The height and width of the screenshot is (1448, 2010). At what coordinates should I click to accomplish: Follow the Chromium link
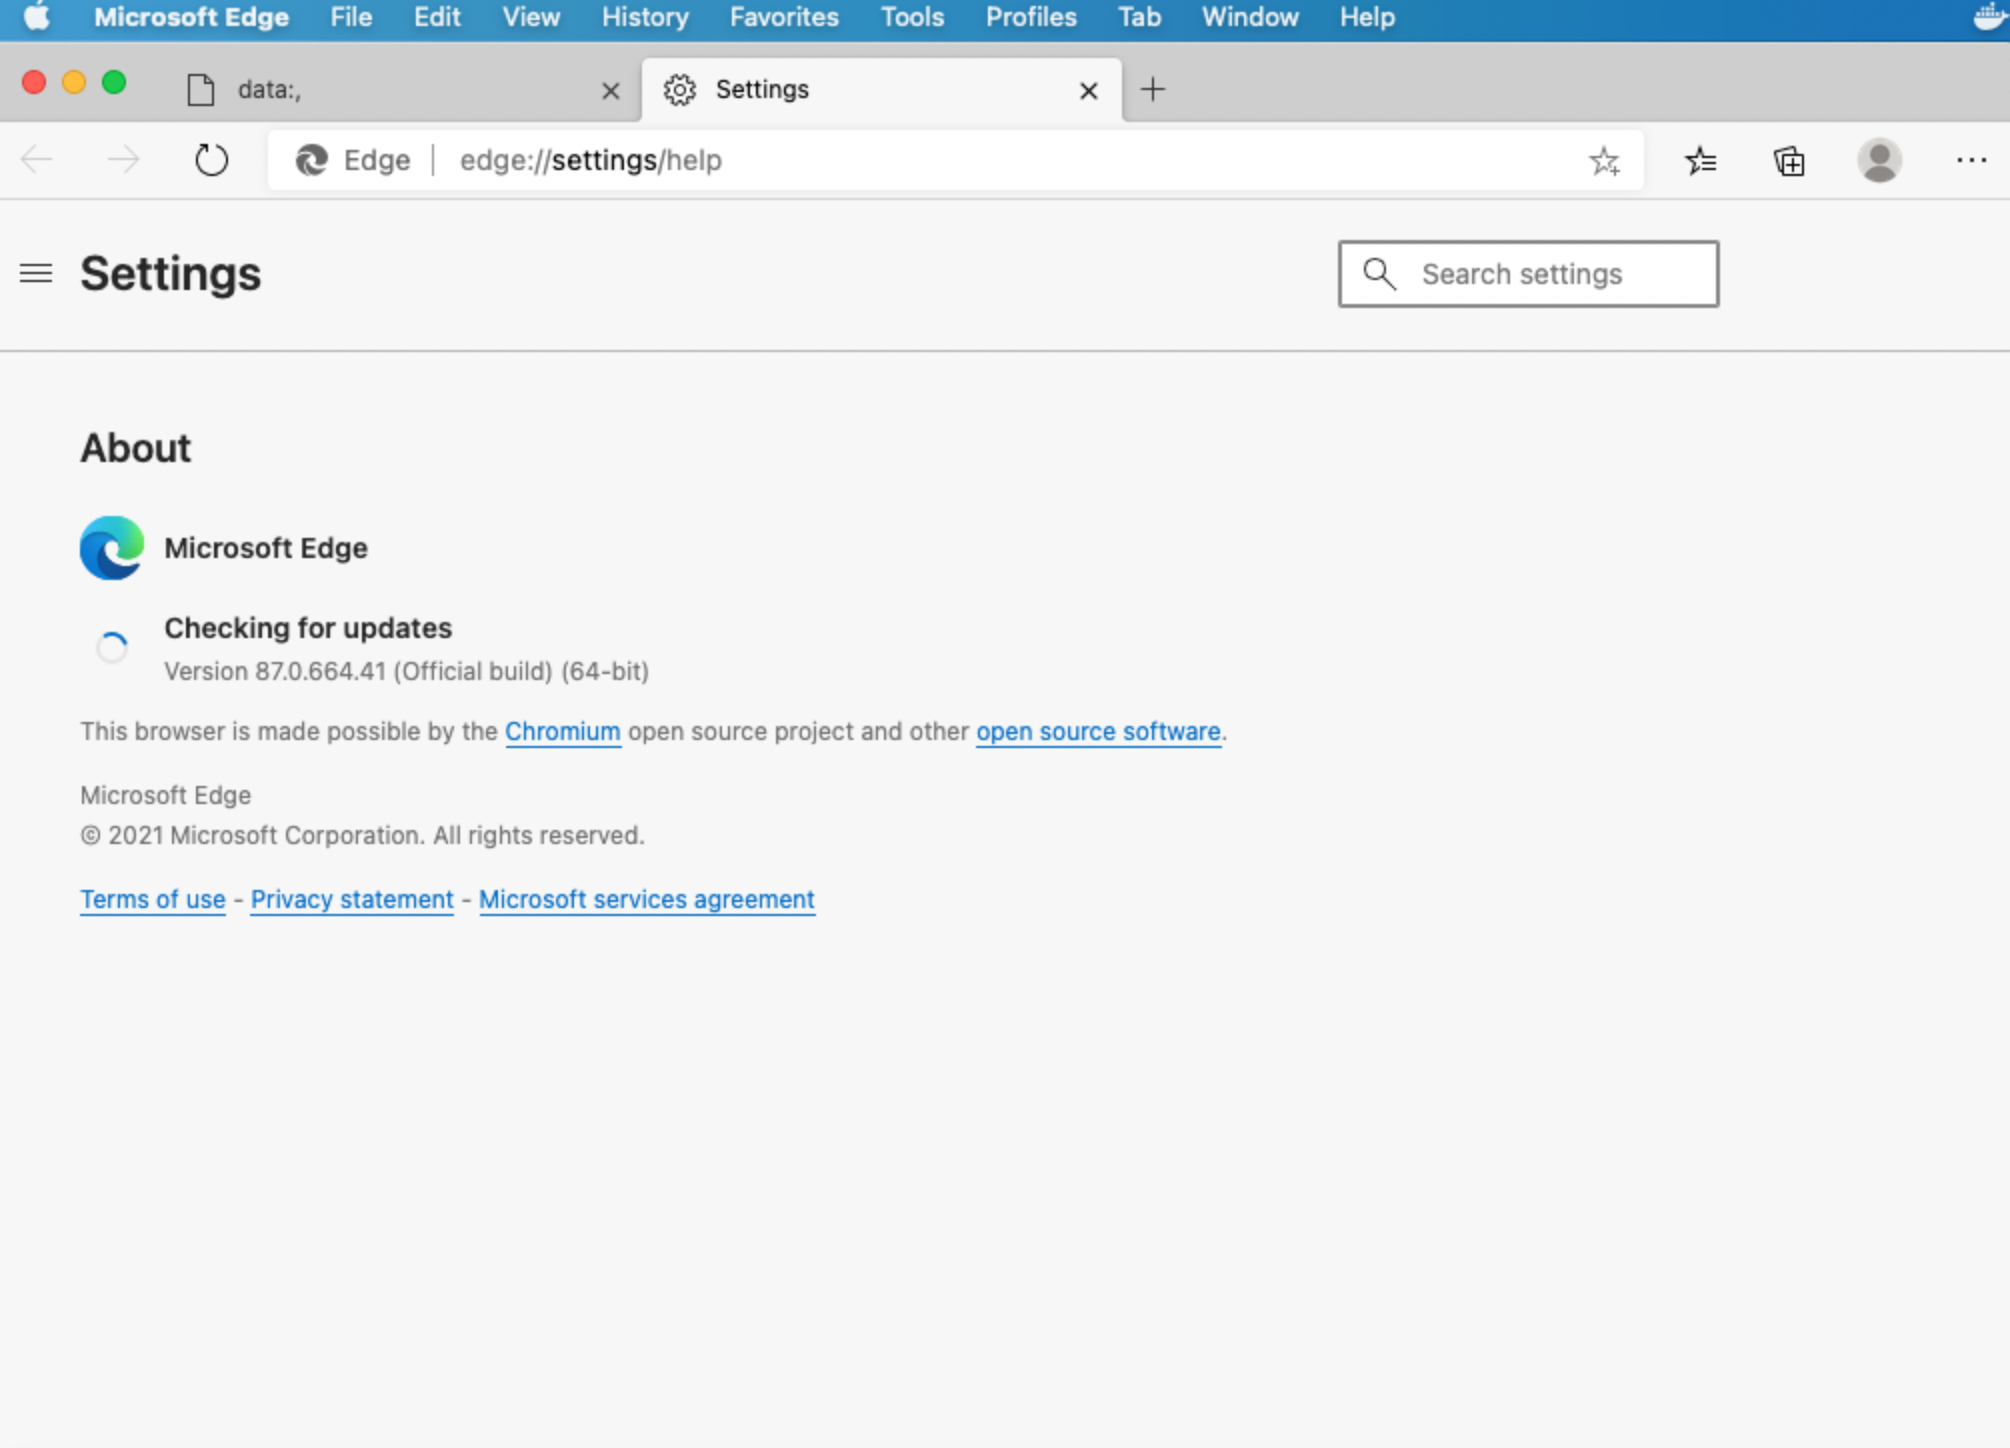click(x=562, y=731)
